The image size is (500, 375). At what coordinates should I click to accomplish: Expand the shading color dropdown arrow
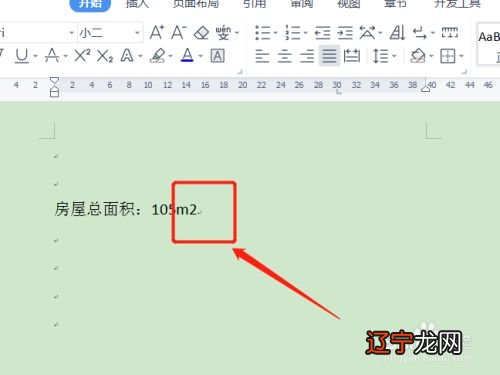(431, 56)
